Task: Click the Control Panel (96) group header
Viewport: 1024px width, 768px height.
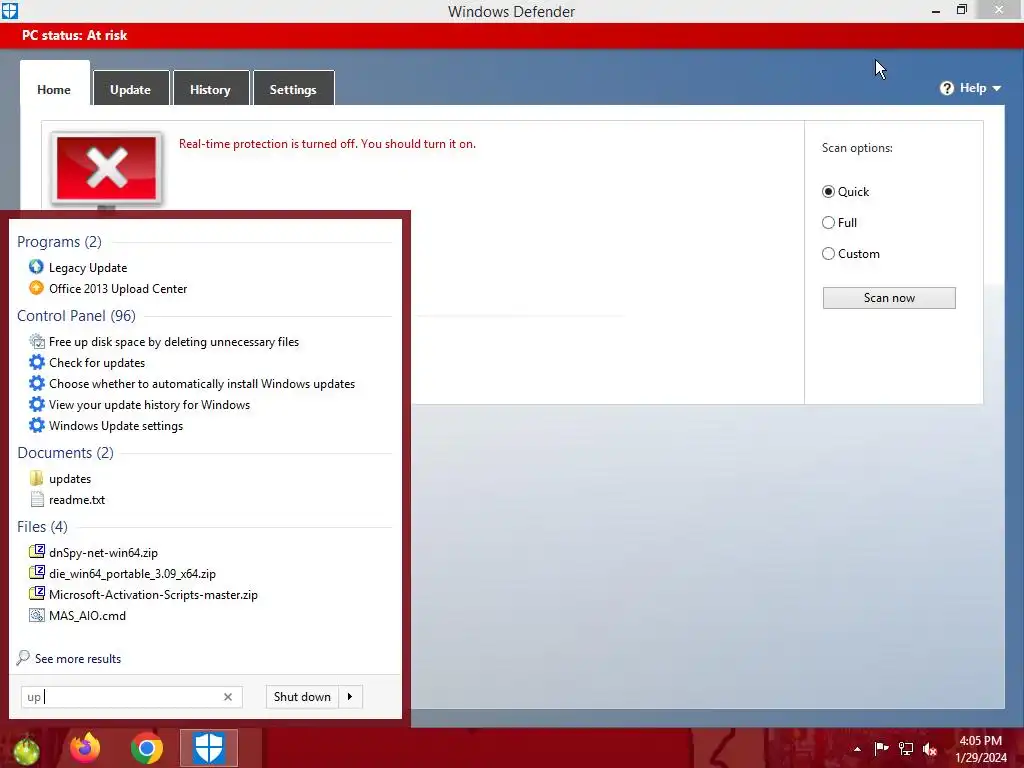Action: tap(76, 315)
